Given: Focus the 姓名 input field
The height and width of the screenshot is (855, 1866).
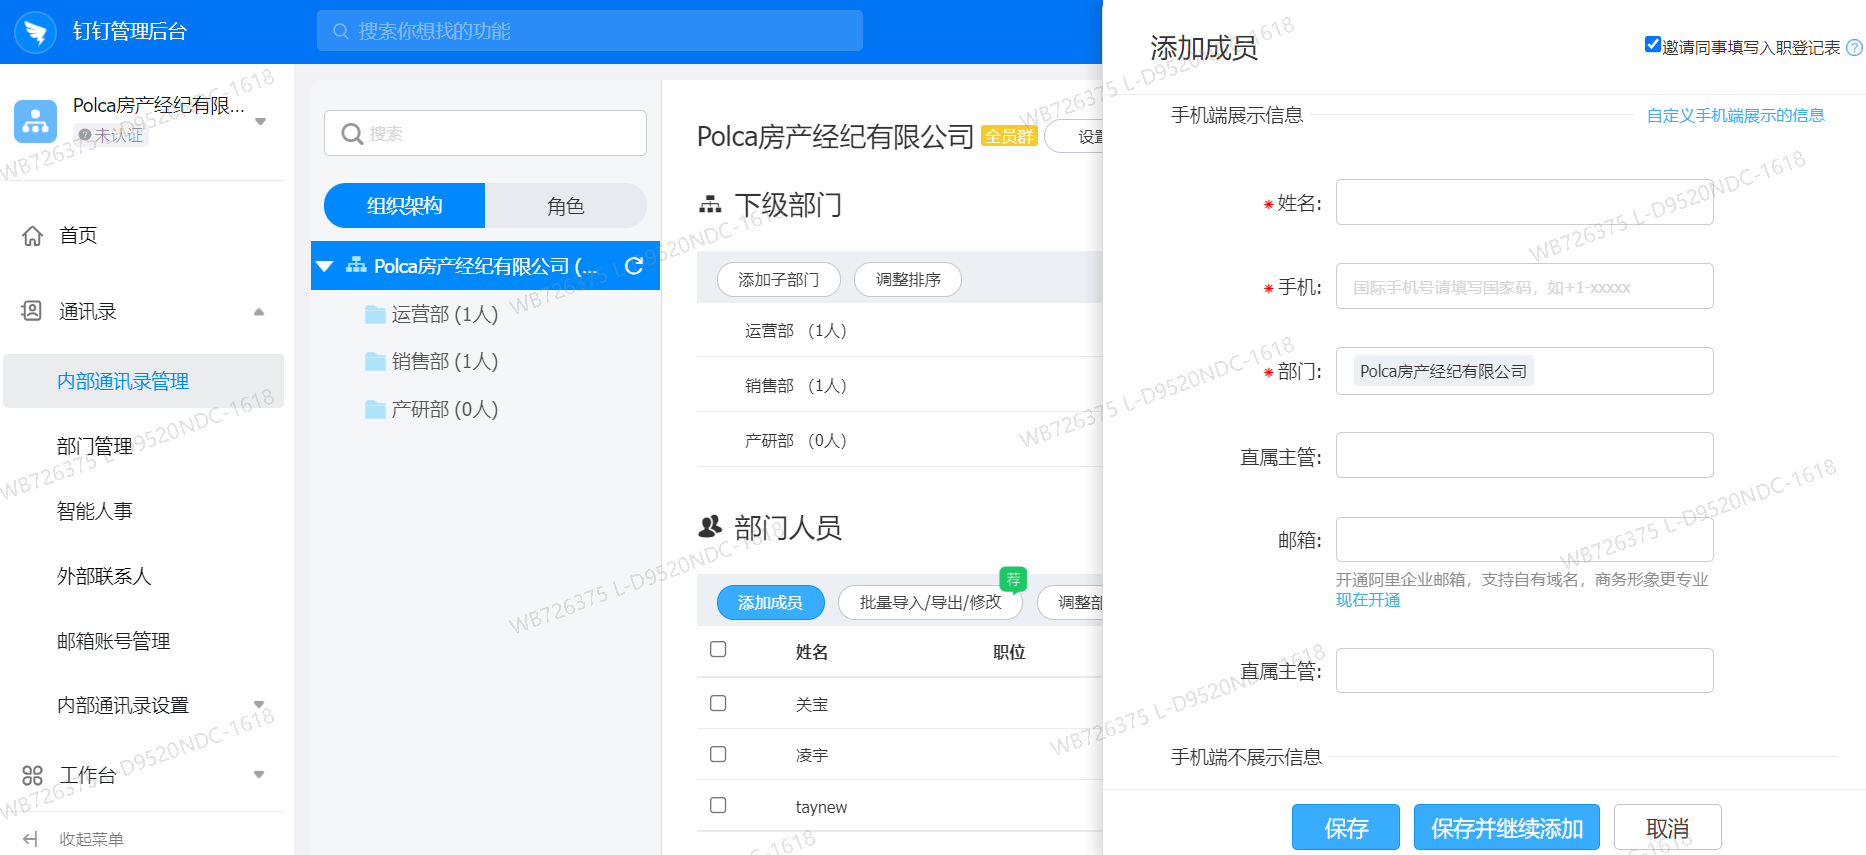Looking at the screenshot, I should coord(1524,203).
